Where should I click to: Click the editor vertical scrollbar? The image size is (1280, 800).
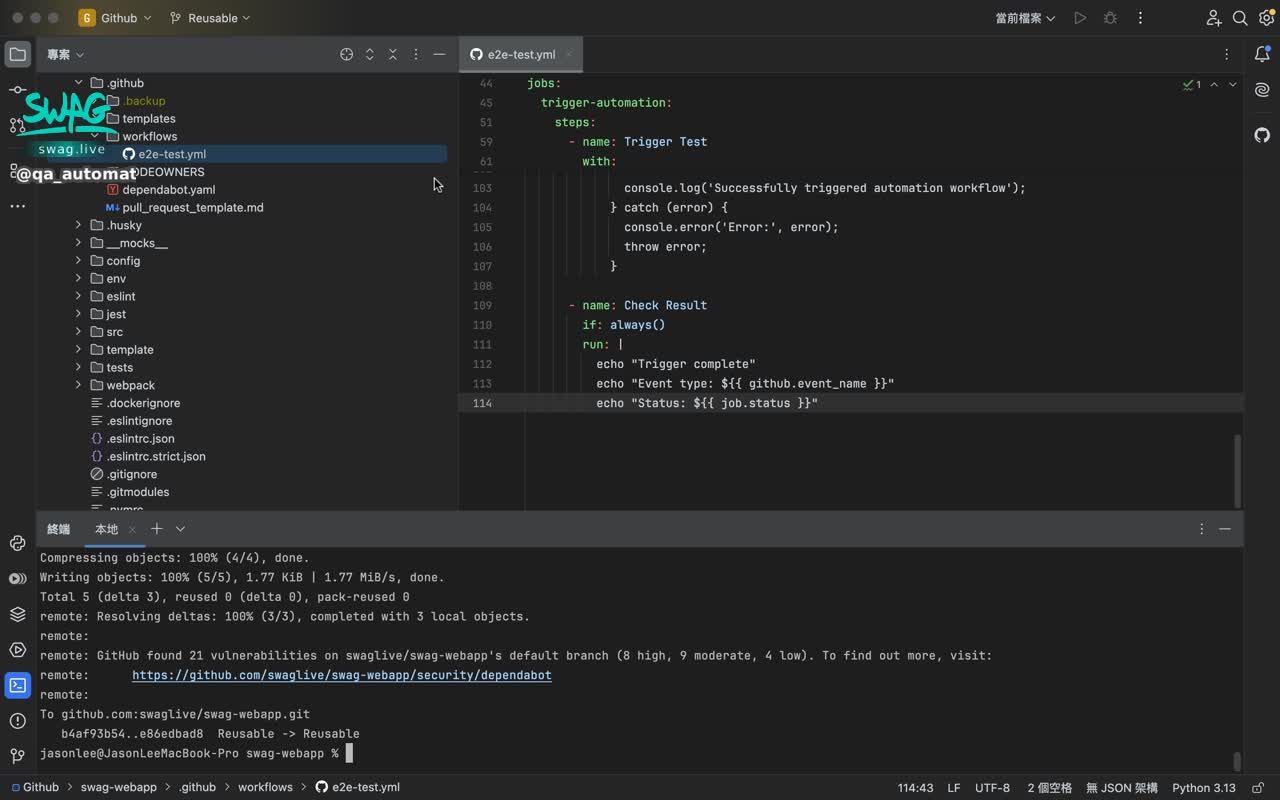[1237, 471]
